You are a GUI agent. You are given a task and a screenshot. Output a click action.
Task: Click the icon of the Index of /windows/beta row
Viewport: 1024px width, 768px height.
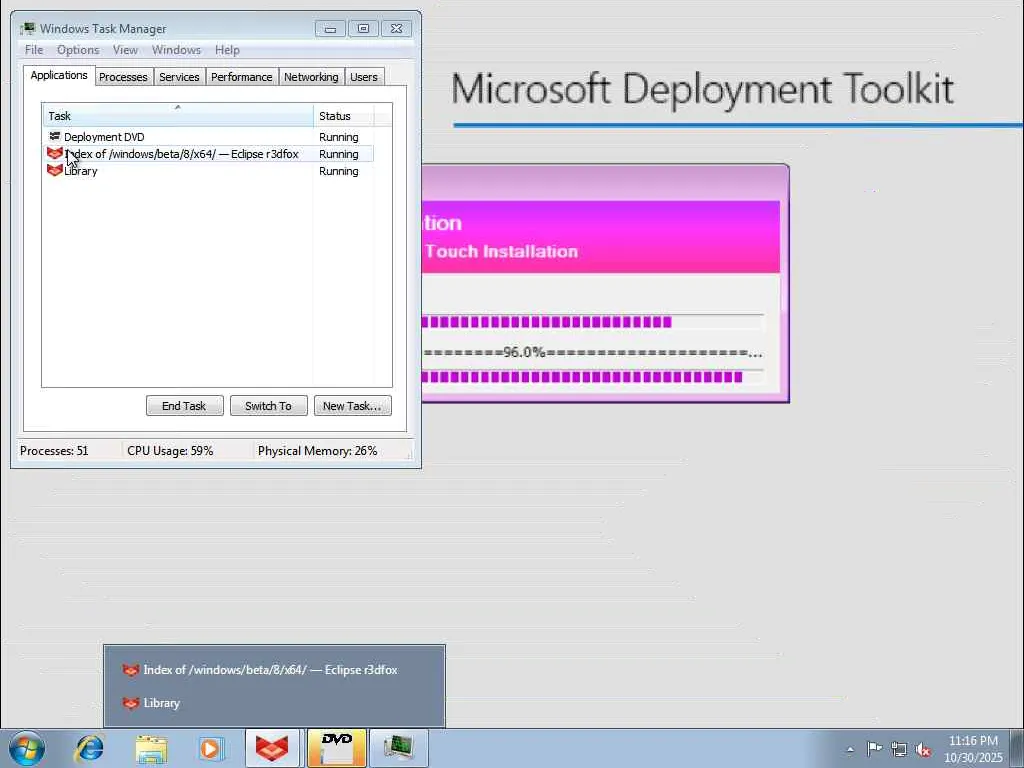click(55, 153)
